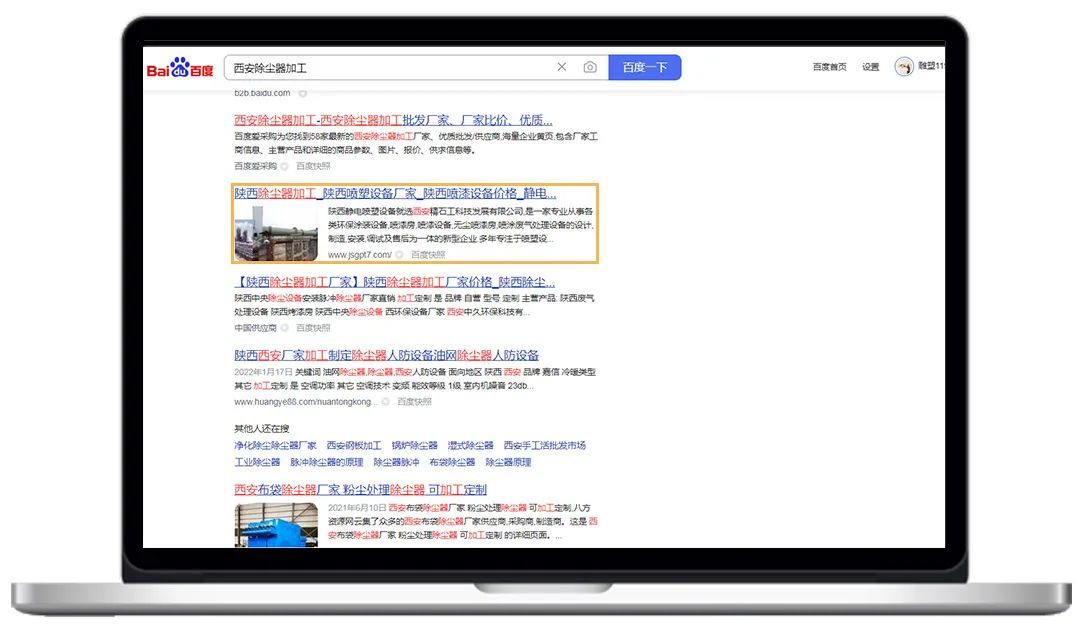Click the shield icon beside www.jsgpt7.com

point(399,255)
